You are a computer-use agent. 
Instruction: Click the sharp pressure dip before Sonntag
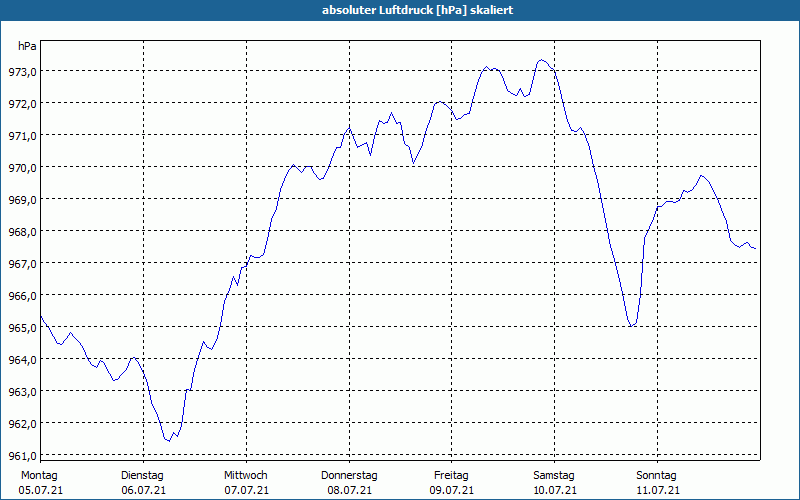pos(632,326)
